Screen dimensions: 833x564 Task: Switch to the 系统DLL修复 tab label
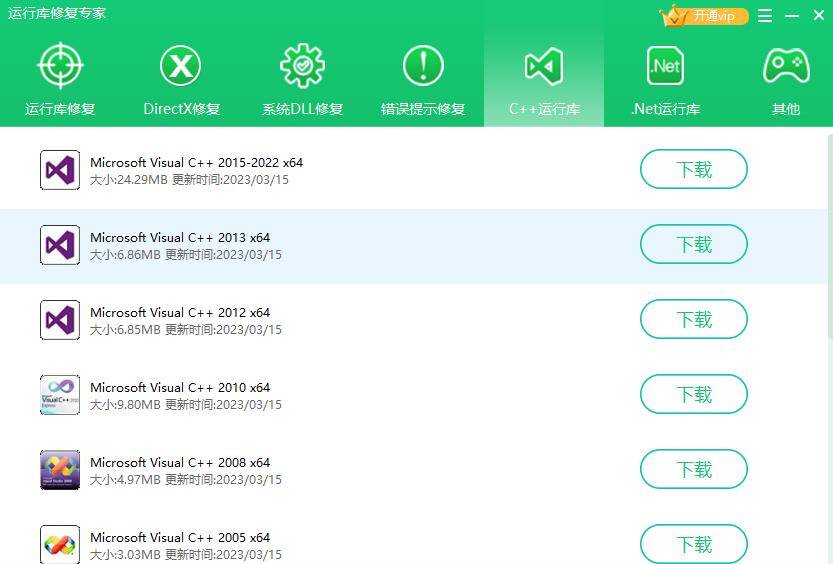pyautogui.click(x=302, y=109)
